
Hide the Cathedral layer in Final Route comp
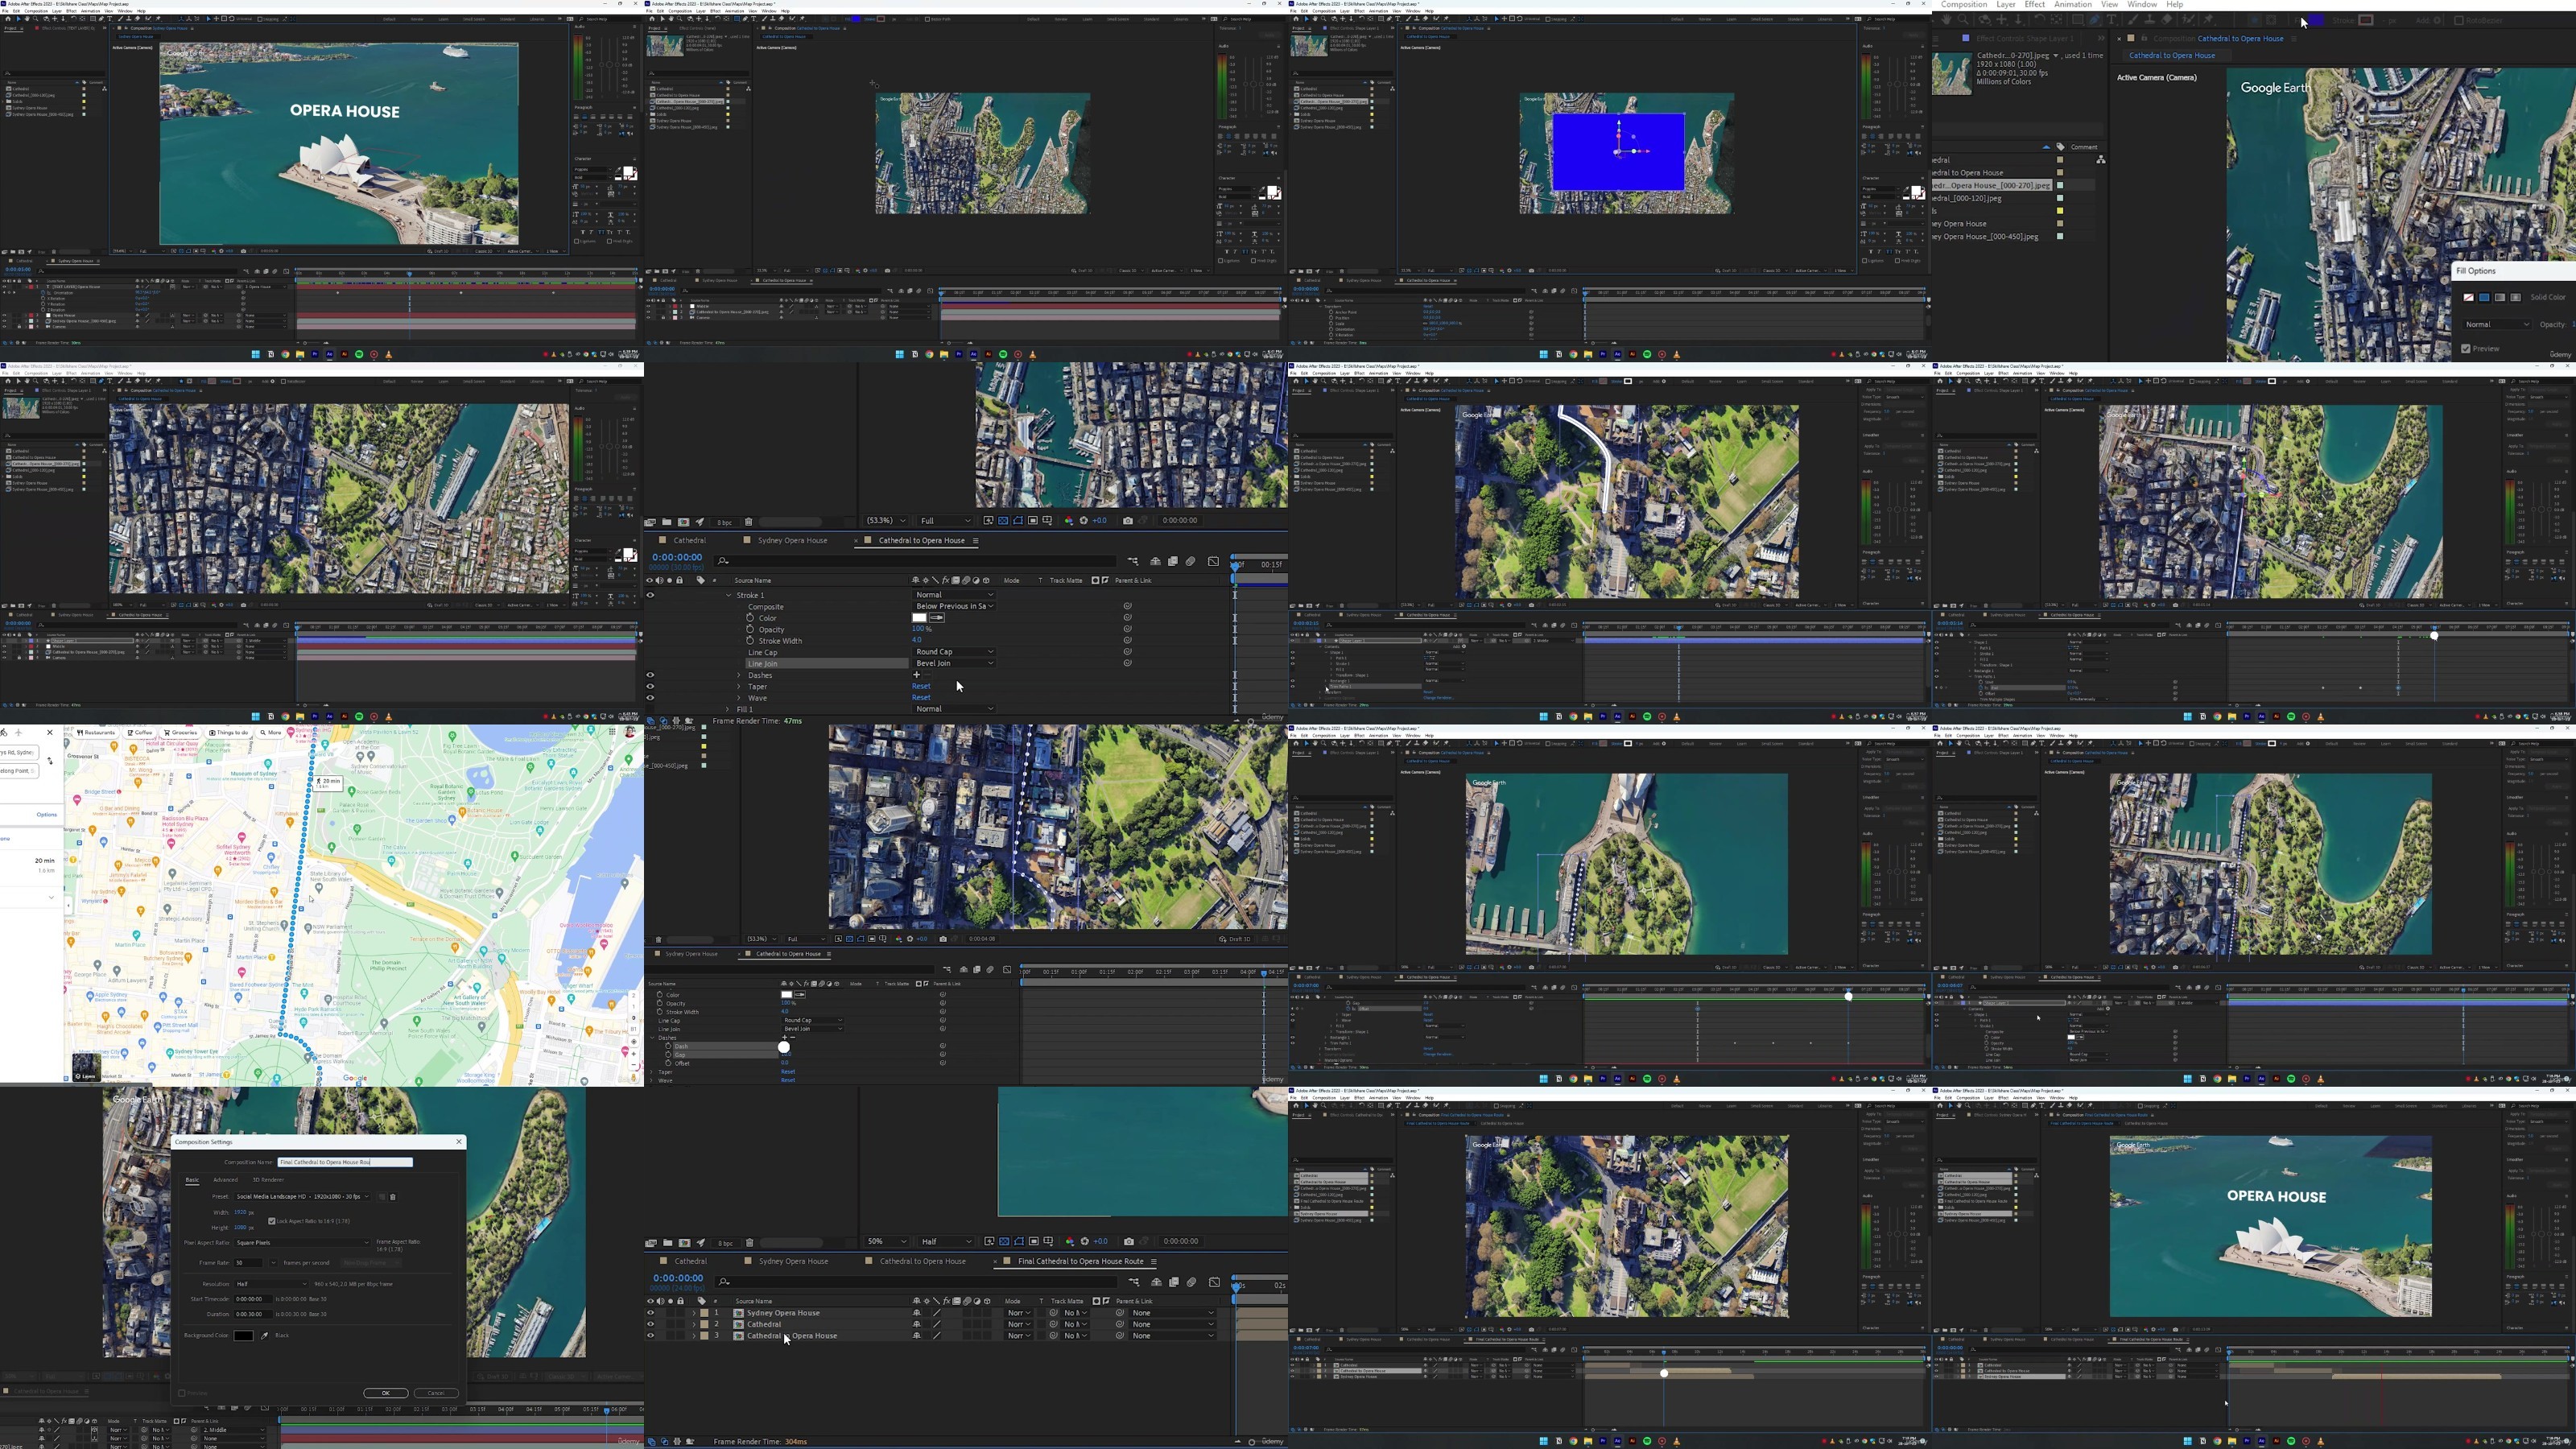(650, 1324)
